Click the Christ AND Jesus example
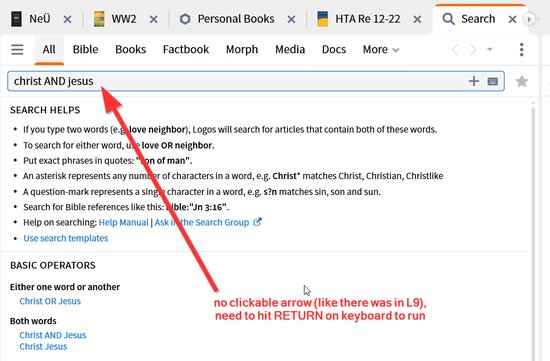550x361 pixels. coord(53,335)
